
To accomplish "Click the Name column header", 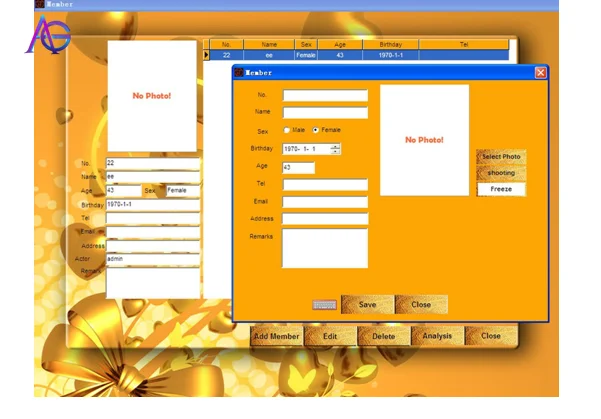I will click(269, 44).
